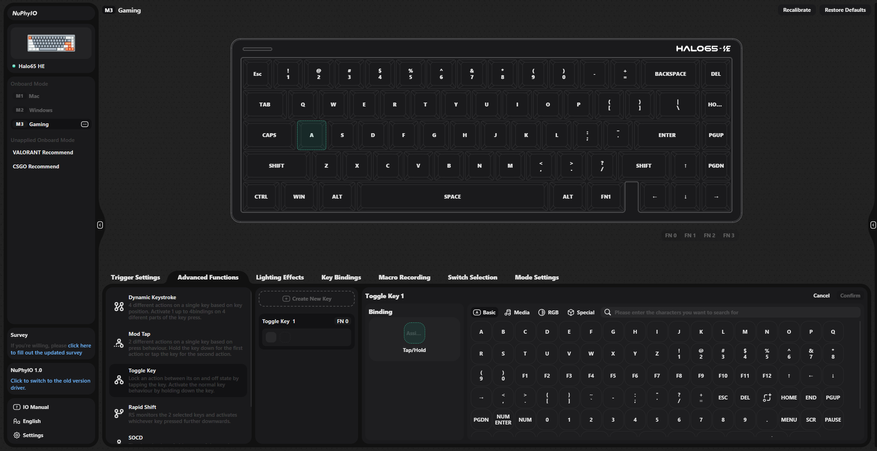
Task: Click Create New Key button
Action: pyautogui.click(x=307, y=298)
